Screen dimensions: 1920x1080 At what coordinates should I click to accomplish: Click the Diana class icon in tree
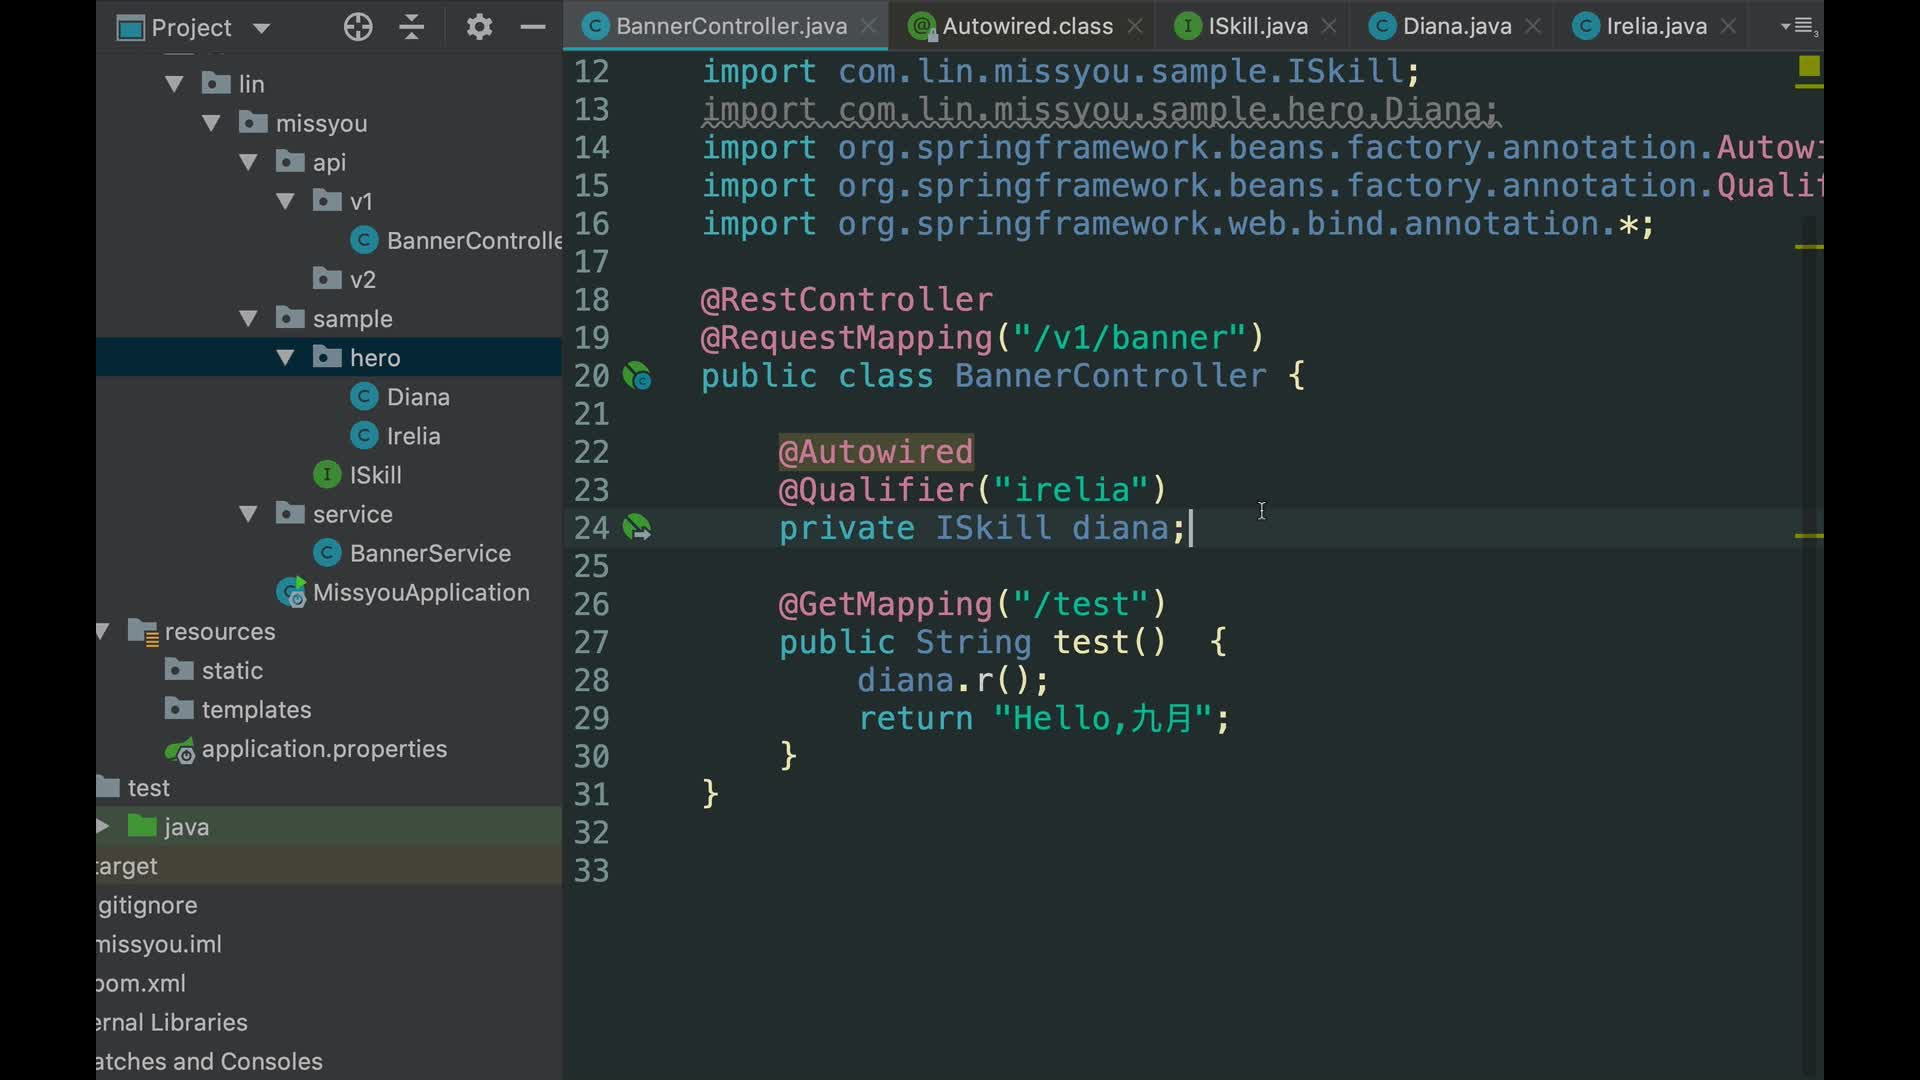[x=364, y=397]
